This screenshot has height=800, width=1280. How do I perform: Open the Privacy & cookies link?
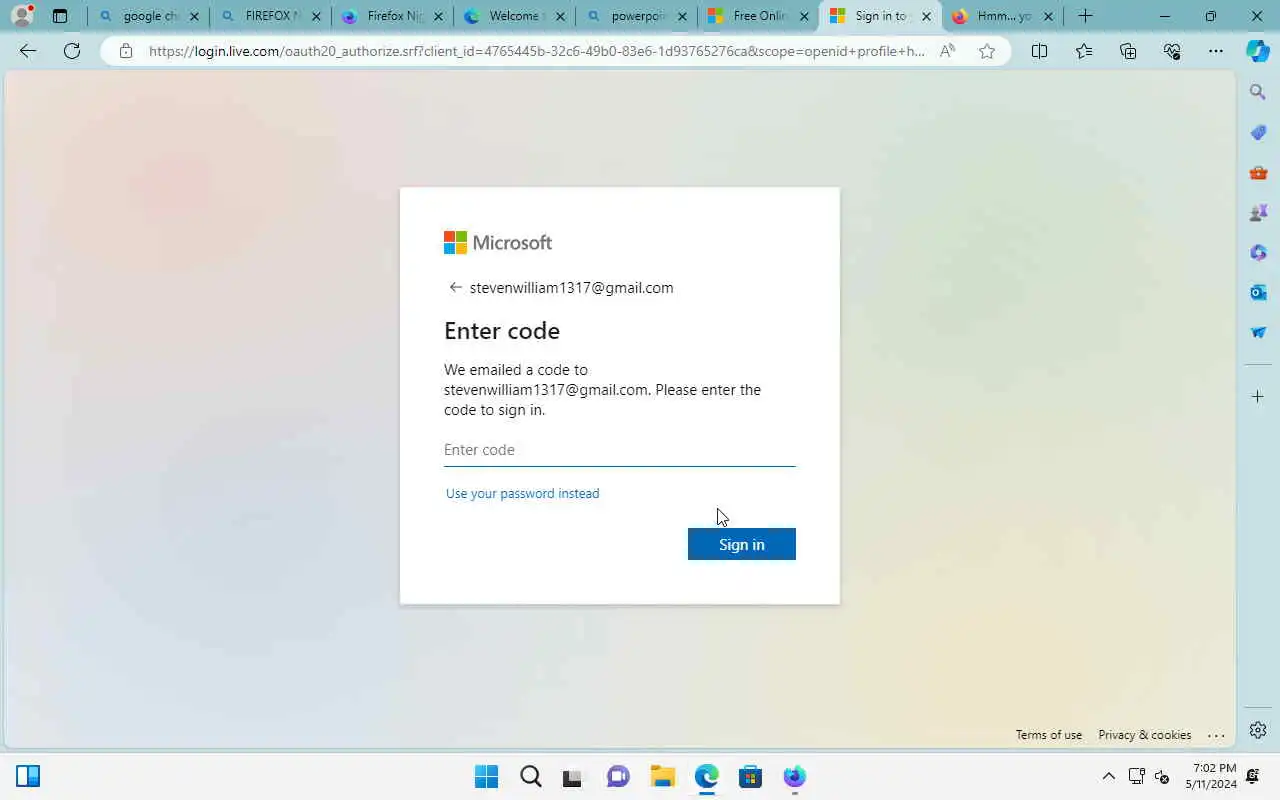point(1145,735)
